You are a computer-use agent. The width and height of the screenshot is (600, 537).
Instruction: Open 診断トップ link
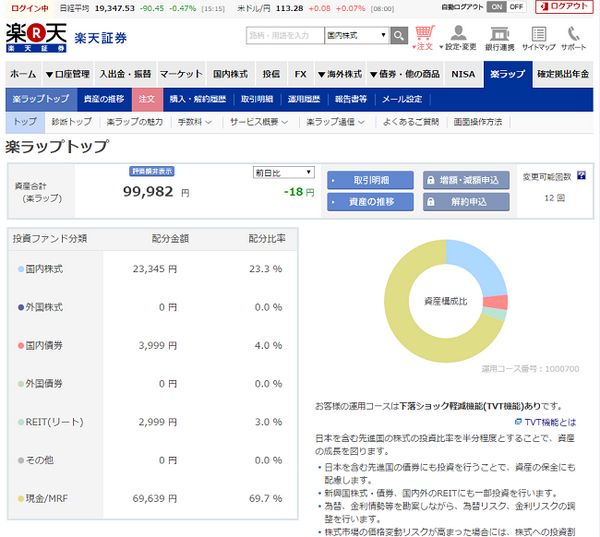pos(72,122)
